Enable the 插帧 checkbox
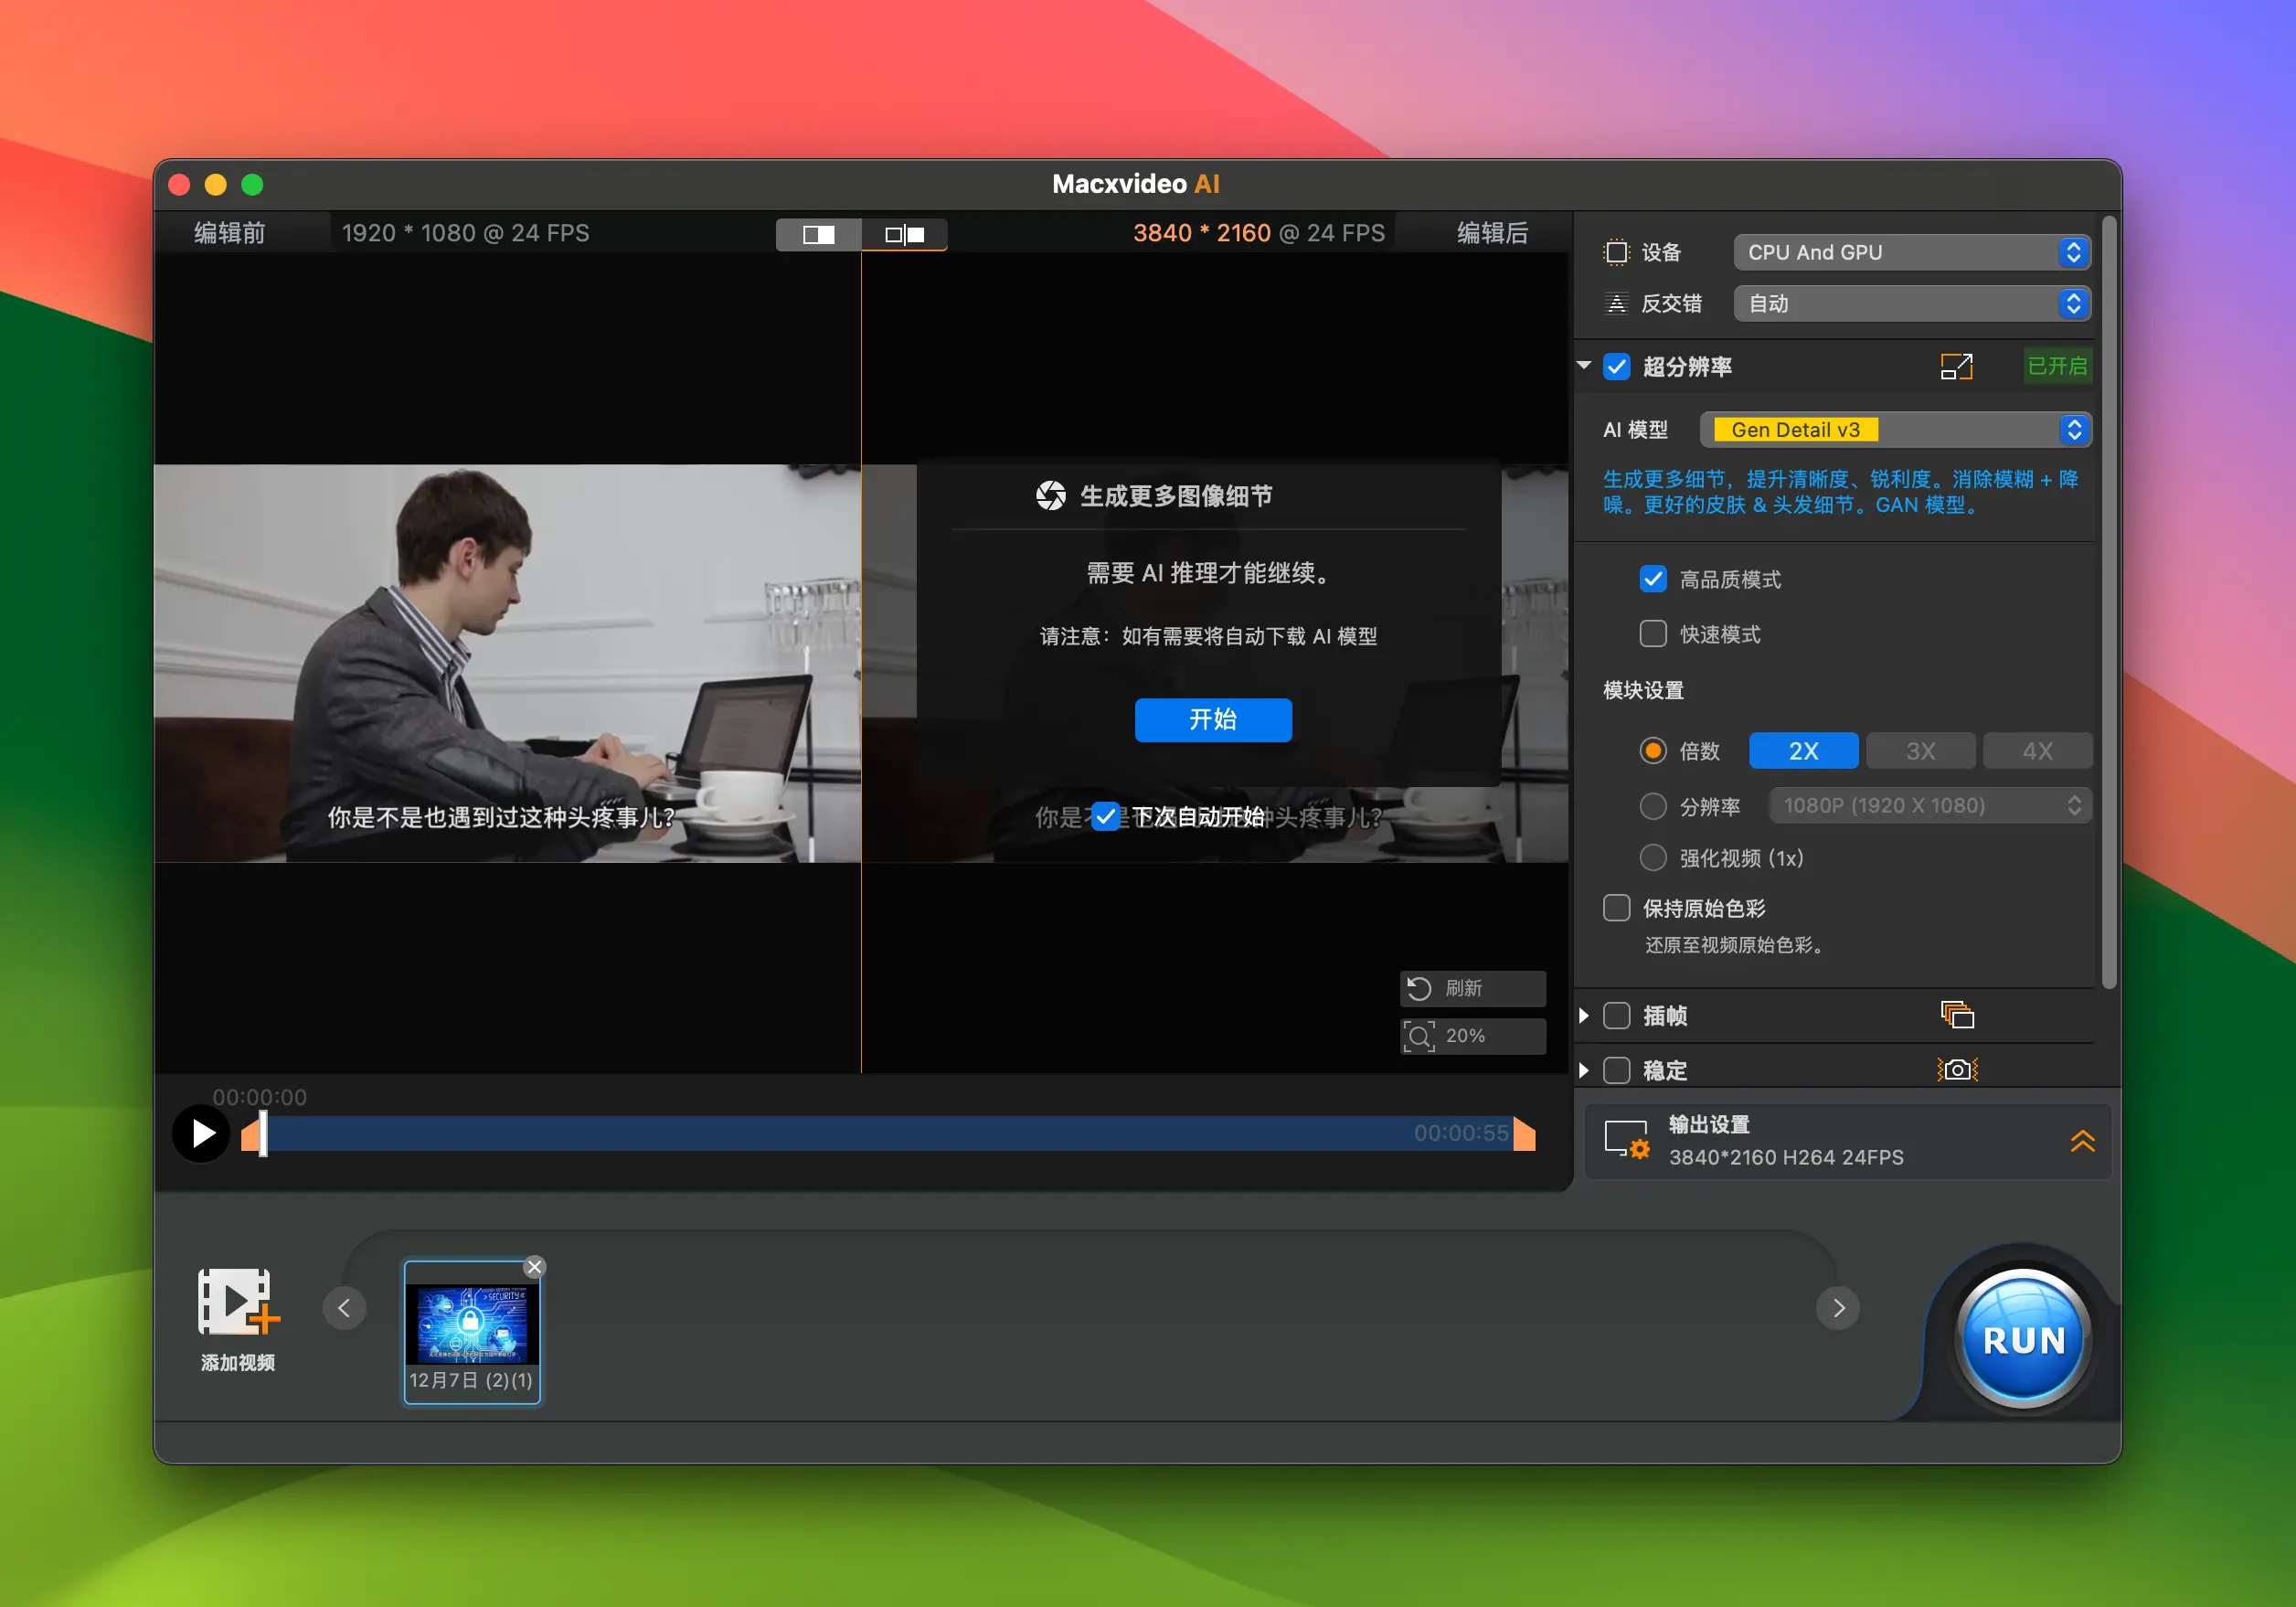Image resolution: width=2296 pixels, height=1607 pixels. click(1617, 1016)
